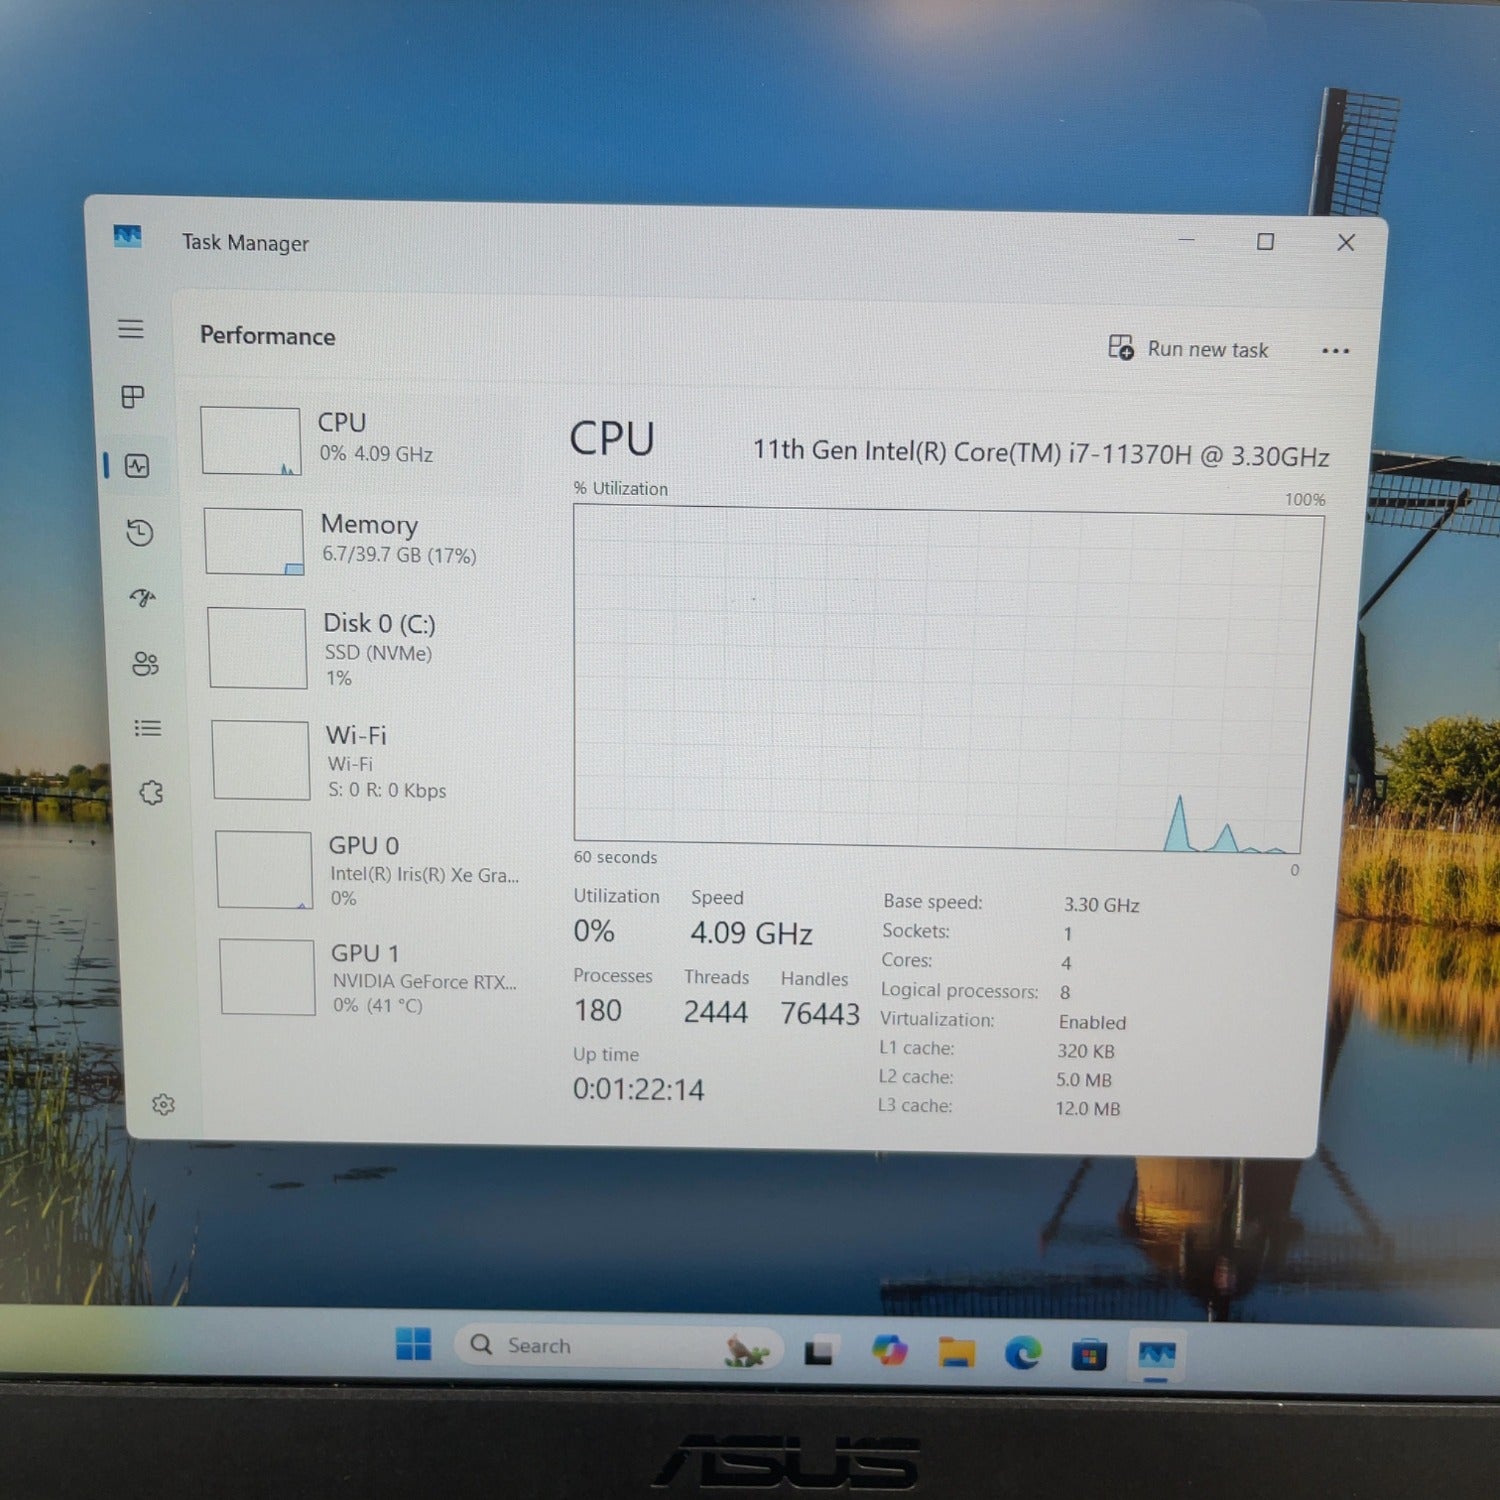The image size is (1500, 1500).
Task: Open the three-dot more options menu
Action: click(1335, 351)
